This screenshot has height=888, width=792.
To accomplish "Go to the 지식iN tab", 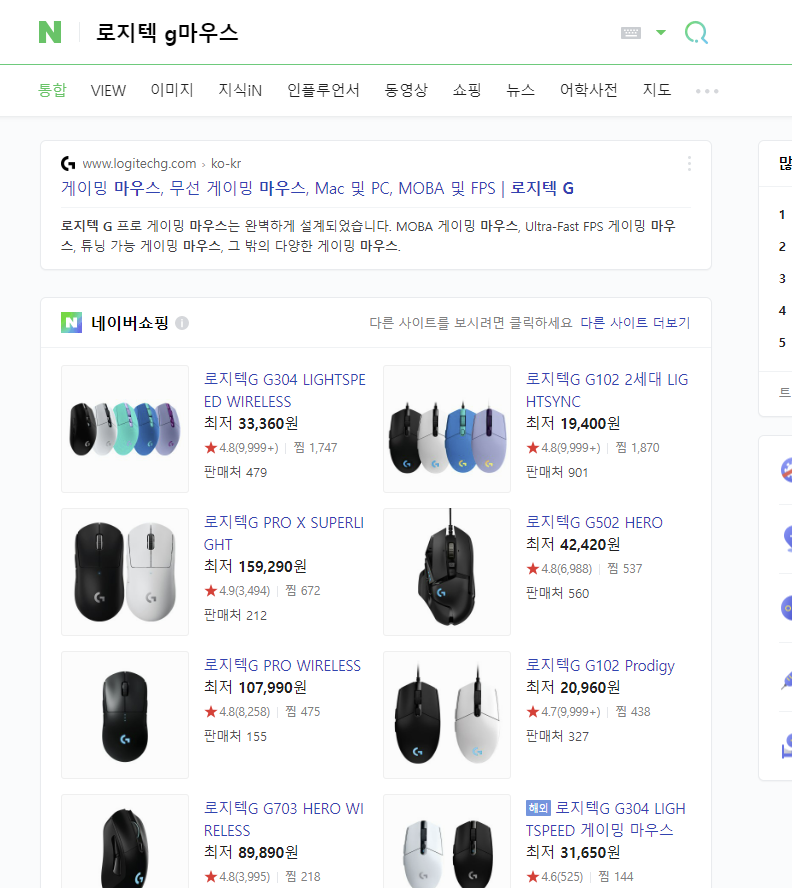I will click(240, 90).
